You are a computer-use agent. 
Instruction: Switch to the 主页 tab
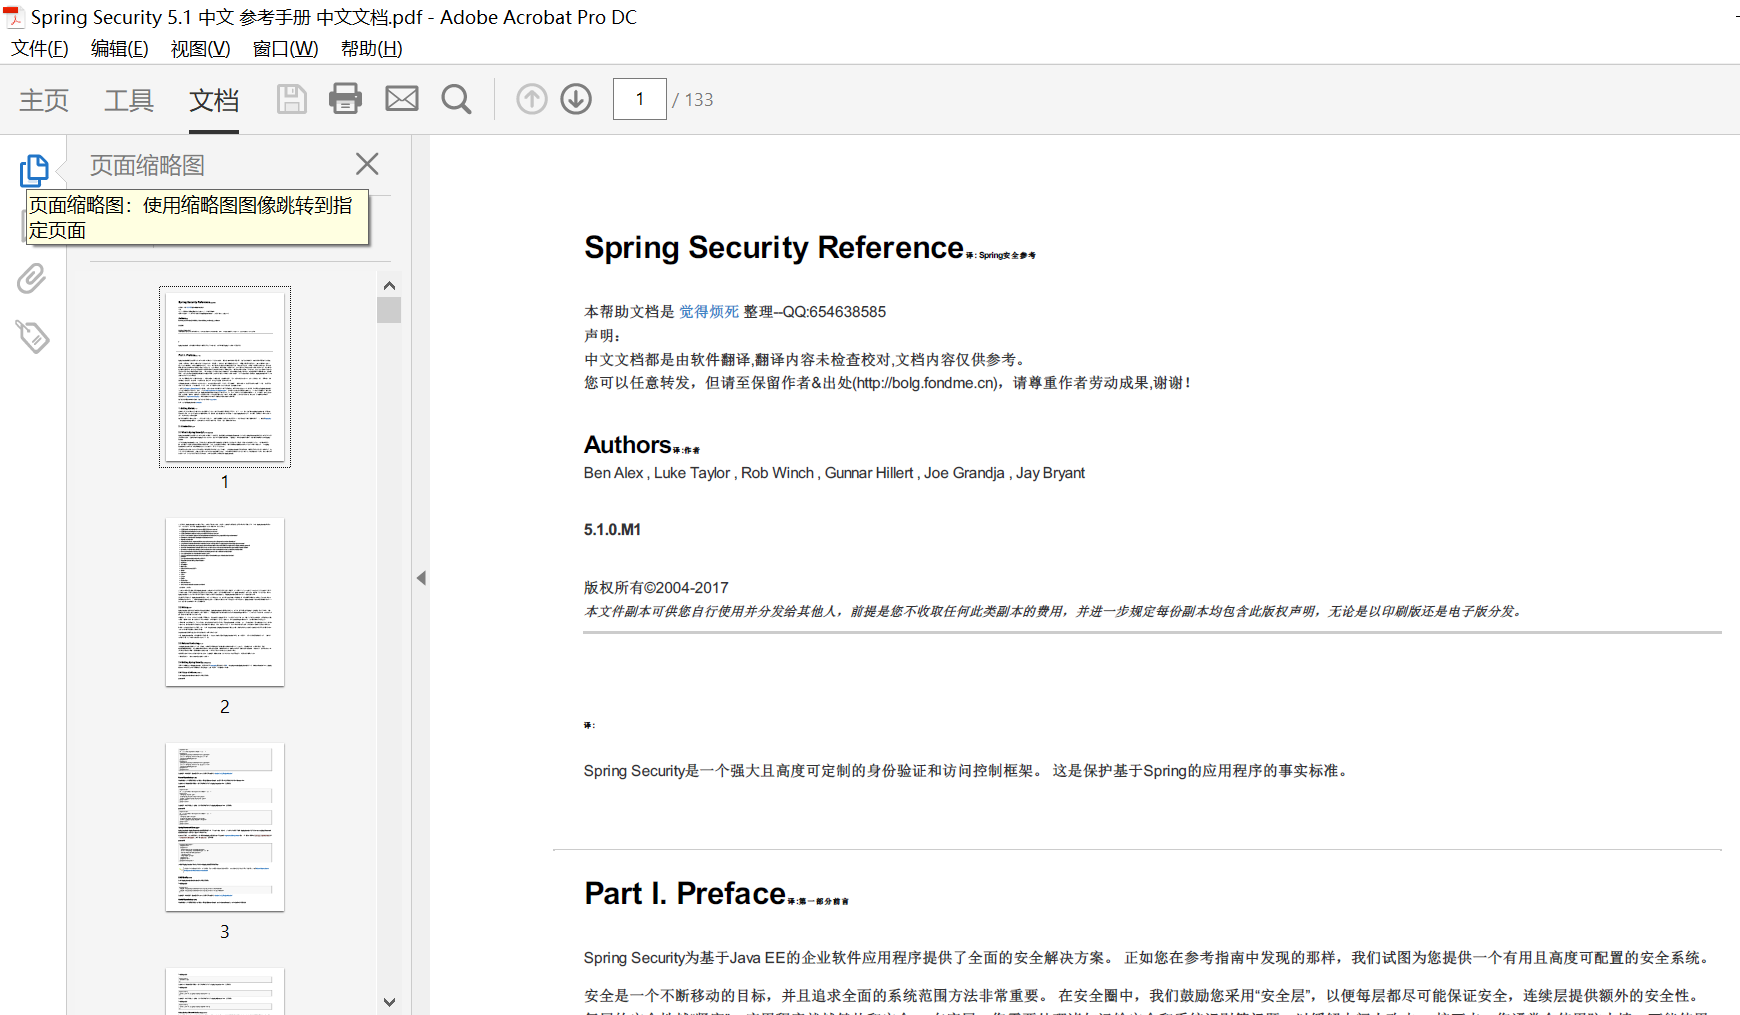(x=44, y=100)
